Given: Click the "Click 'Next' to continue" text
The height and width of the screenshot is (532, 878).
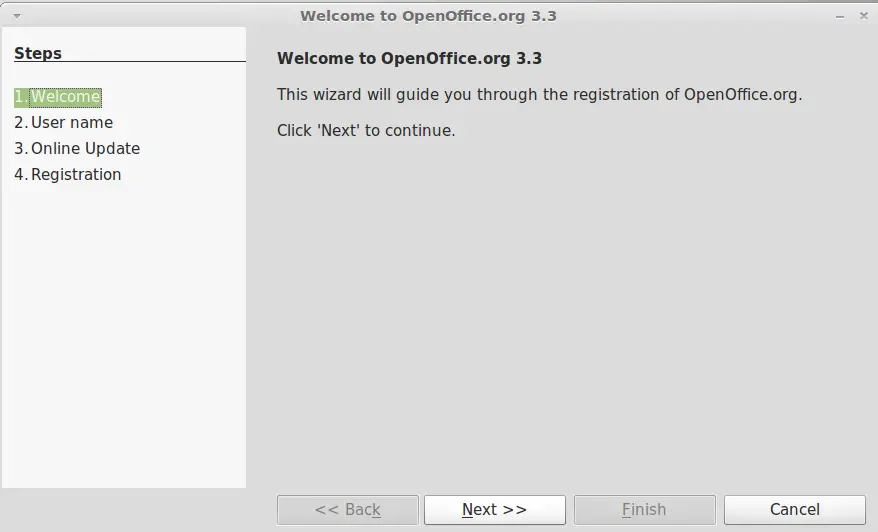Looking at the screenshot, I should coord(366,130).
